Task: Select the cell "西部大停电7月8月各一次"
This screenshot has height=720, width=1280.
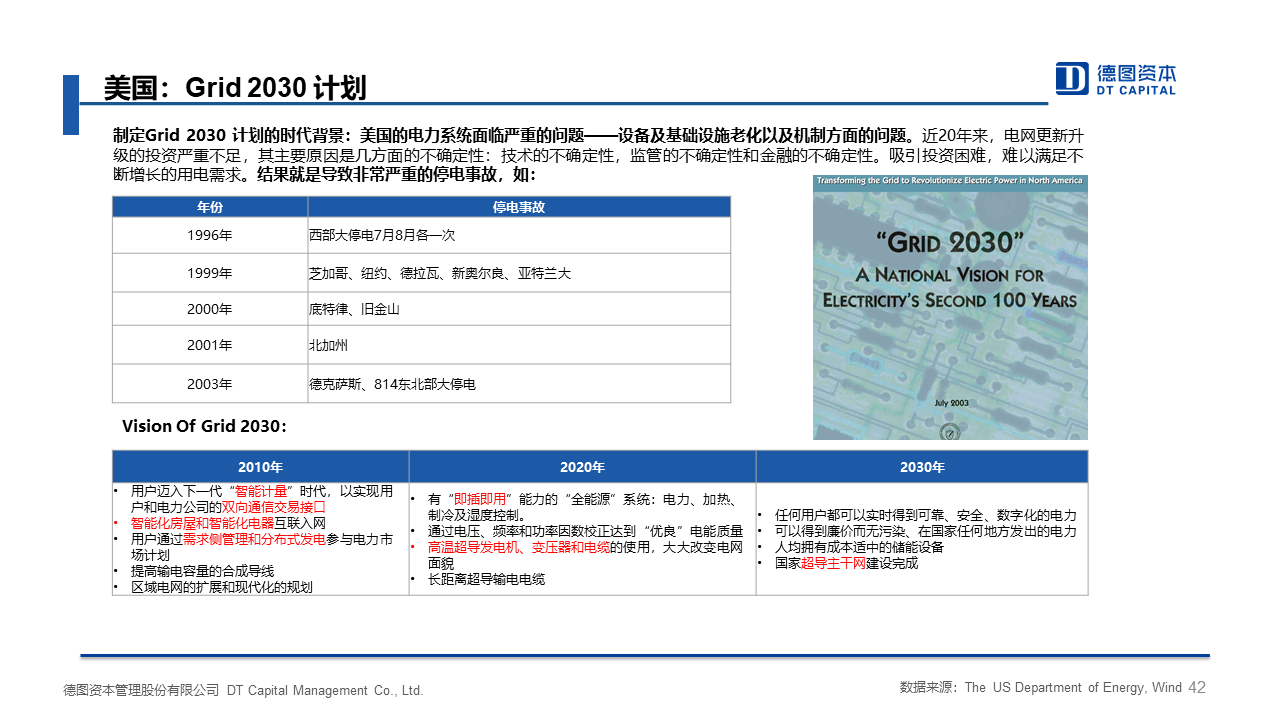Action: point(519,235)
